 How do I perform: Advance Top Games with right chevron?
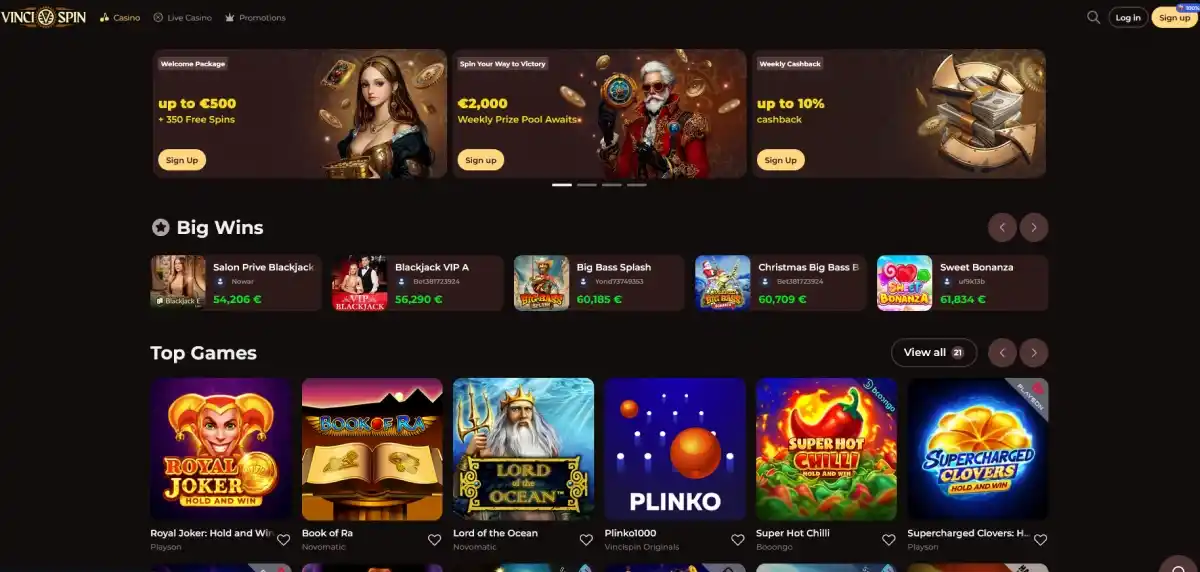1034,352
